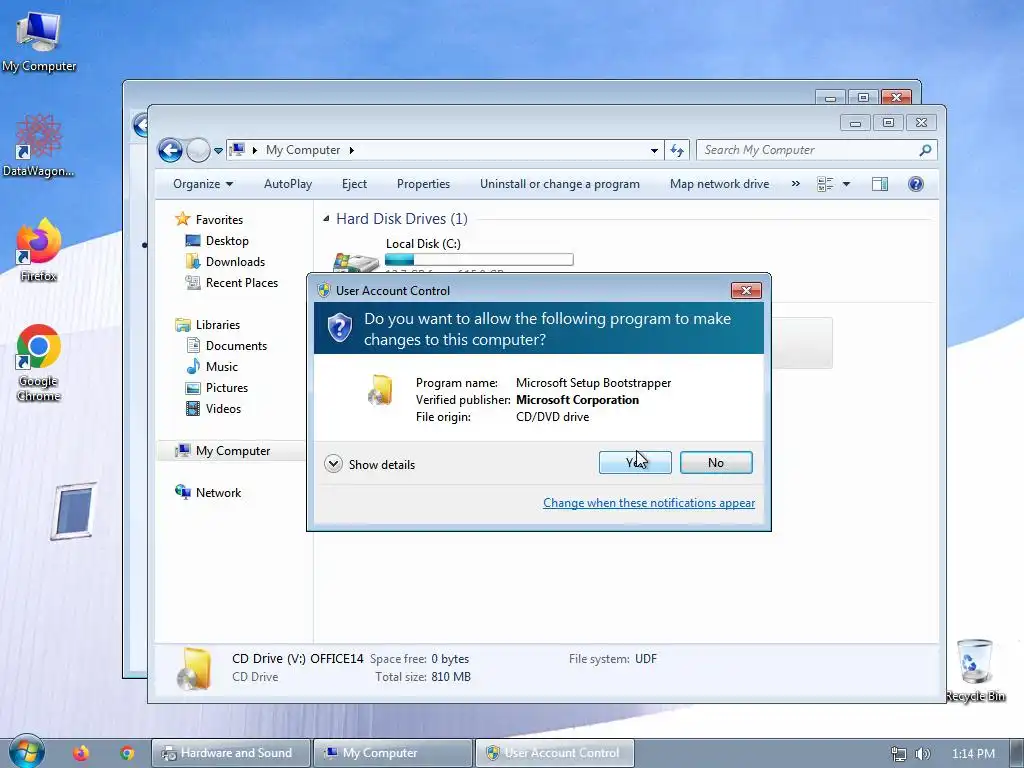The width and height of the screenshot is (1024, 768).
Task: Click the Setup Bootstrapper program icon
Action: coord(381,391)
